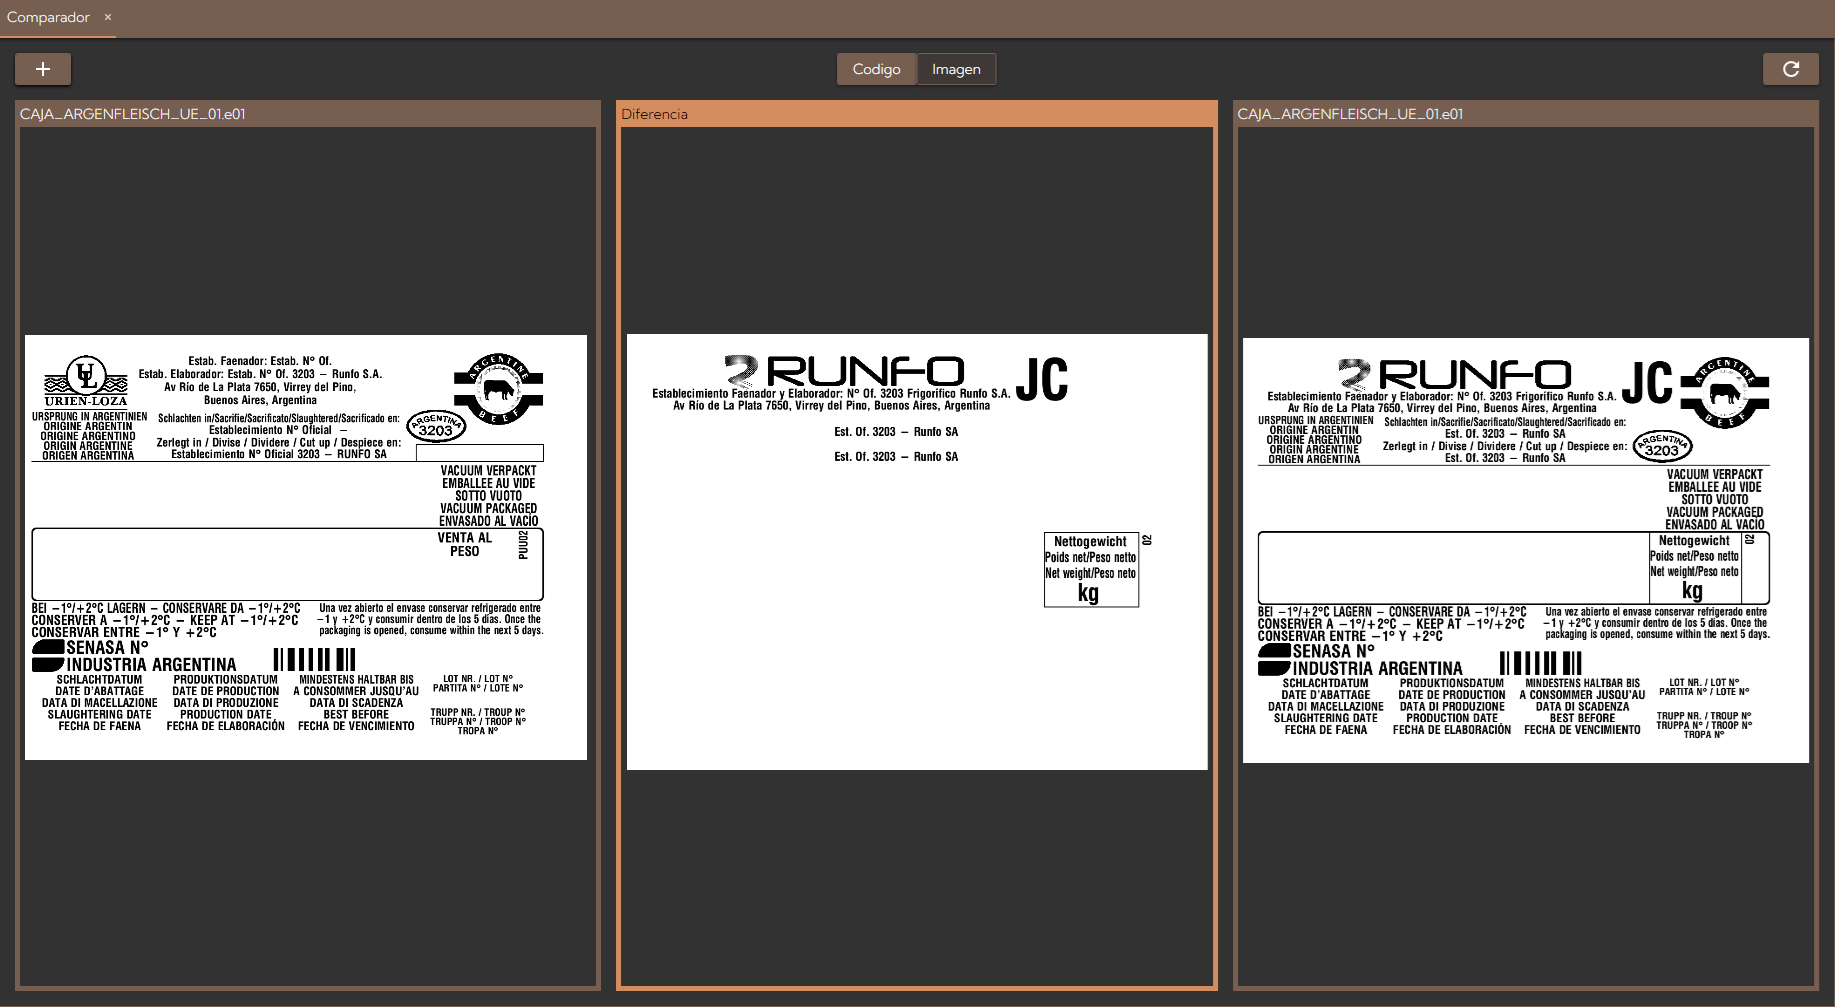Click the 3203 oval stamp in the right label
This screenshot has height=1007, width=1835.
[1662, 446]
